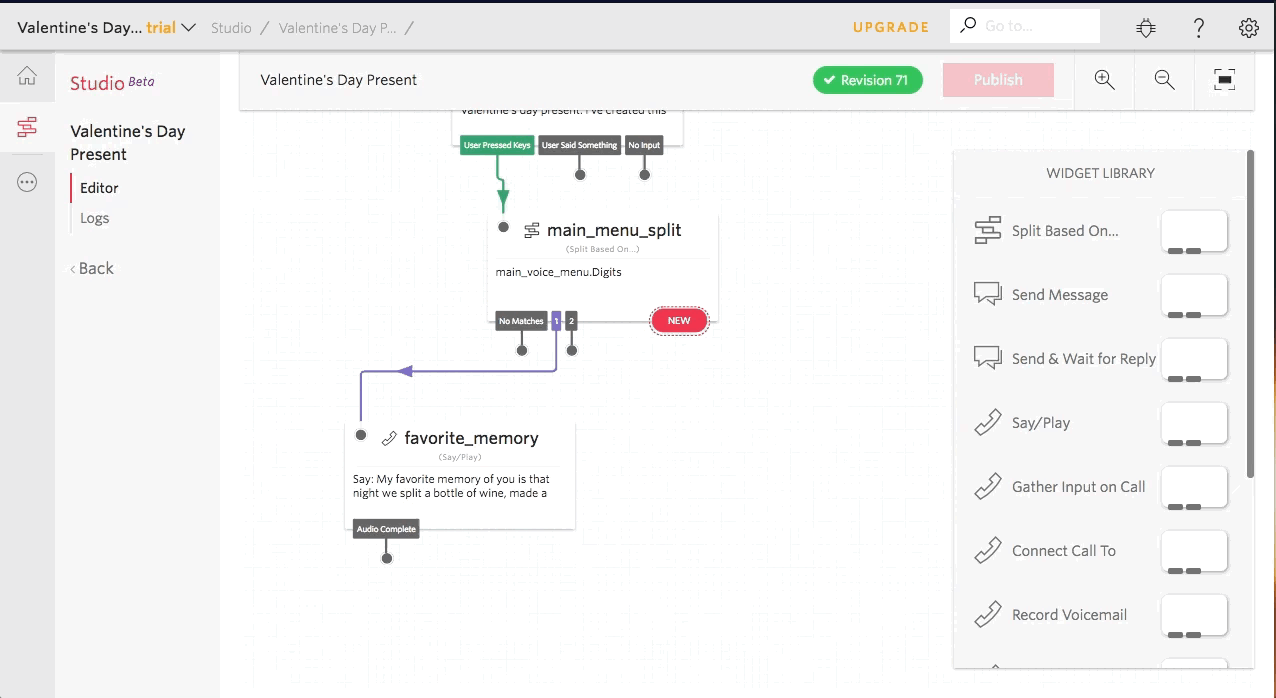
Task: Select the Send & Wait for Reply thumbnail
Action: [1194, 361]
